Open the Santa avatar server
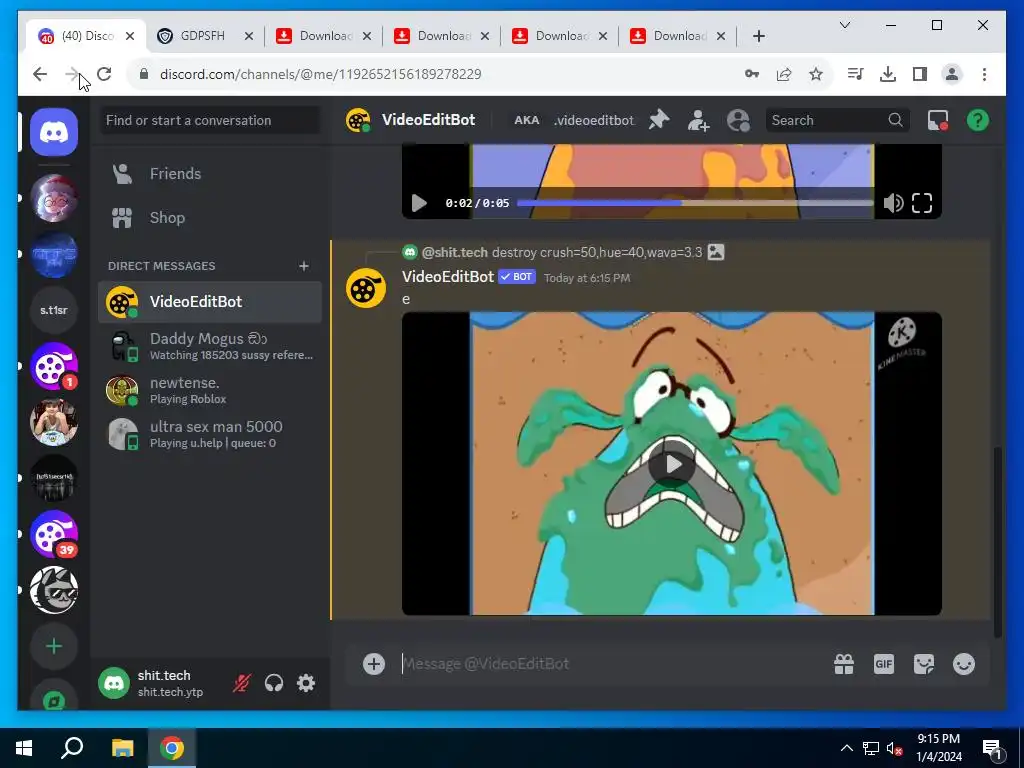Image resolution: width=1024 pixels, height=768 pixels. [54, 198]
